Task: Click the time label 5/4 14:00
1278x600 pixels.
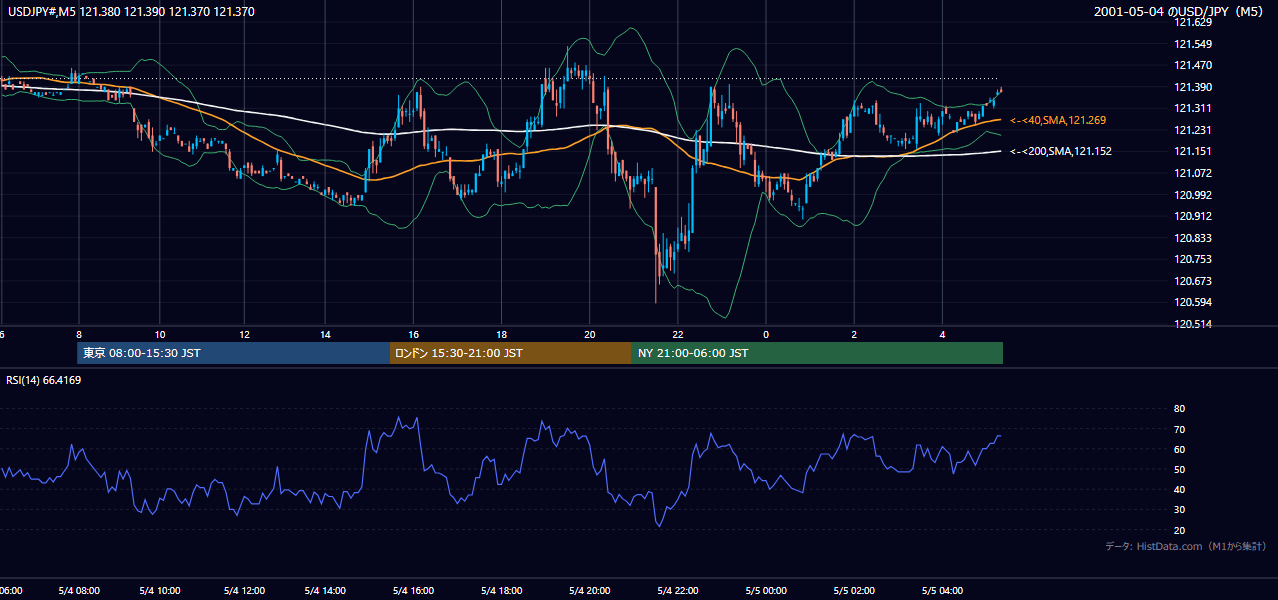Action: coord(326,591)
